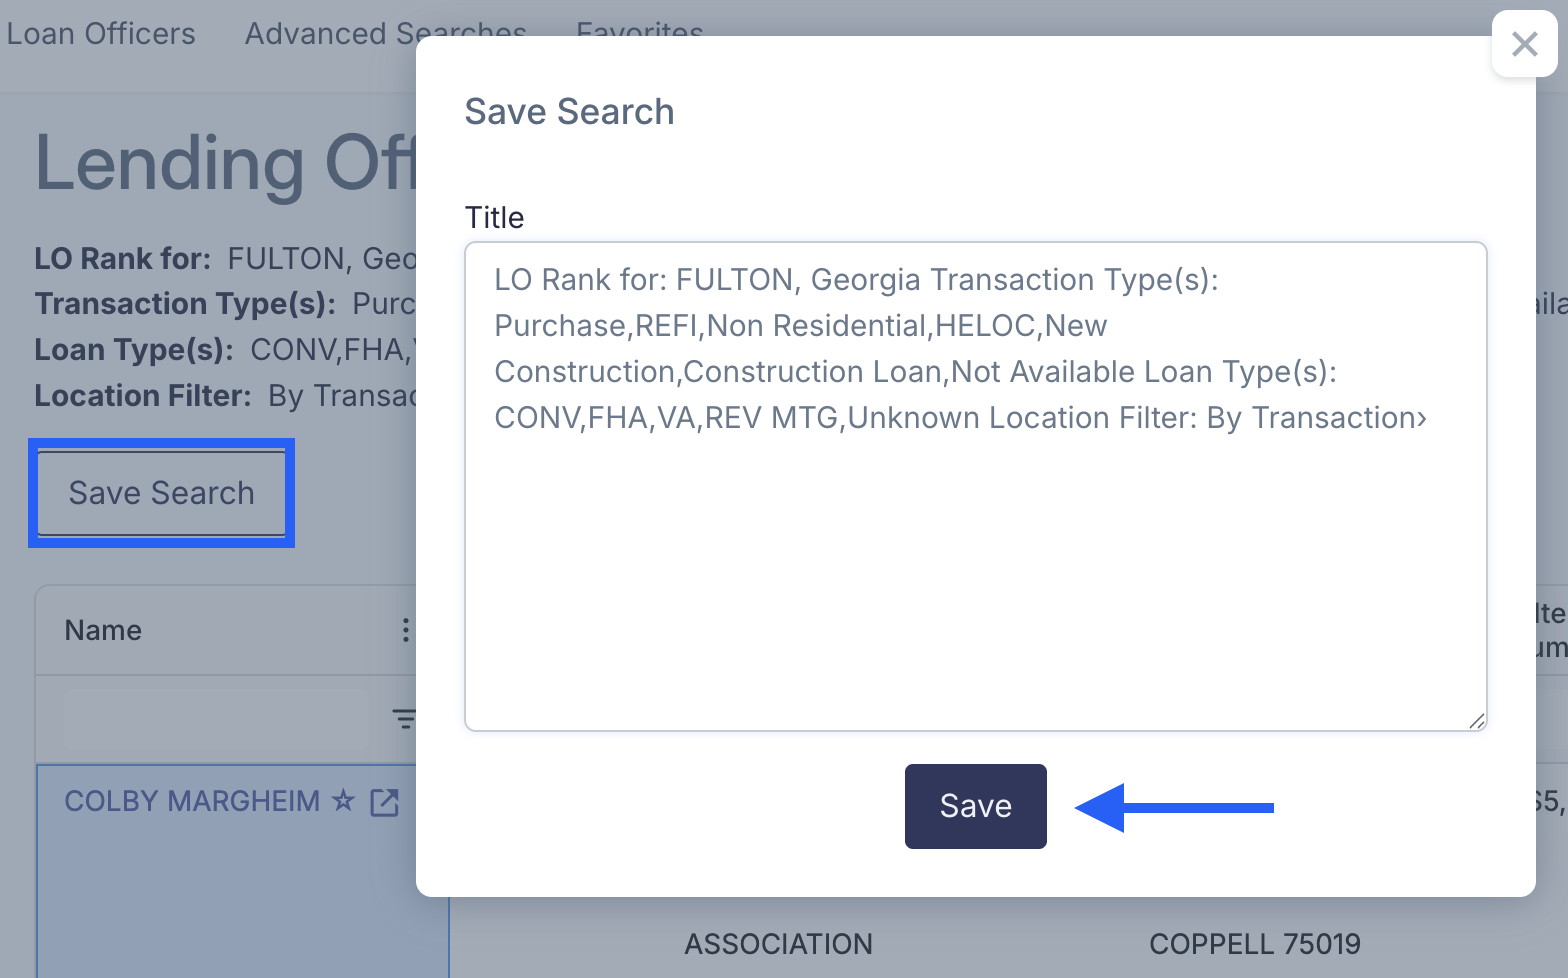Open COLBY MARGHEIM's external link icon
This screenshot has width=1568, height=978.
(385, 802)
